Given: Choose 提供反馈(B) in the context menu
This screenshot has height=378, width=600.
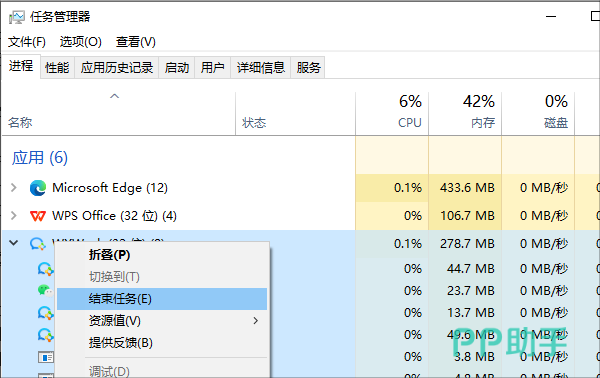Looking at the screenshot, I should pos(162,343).
